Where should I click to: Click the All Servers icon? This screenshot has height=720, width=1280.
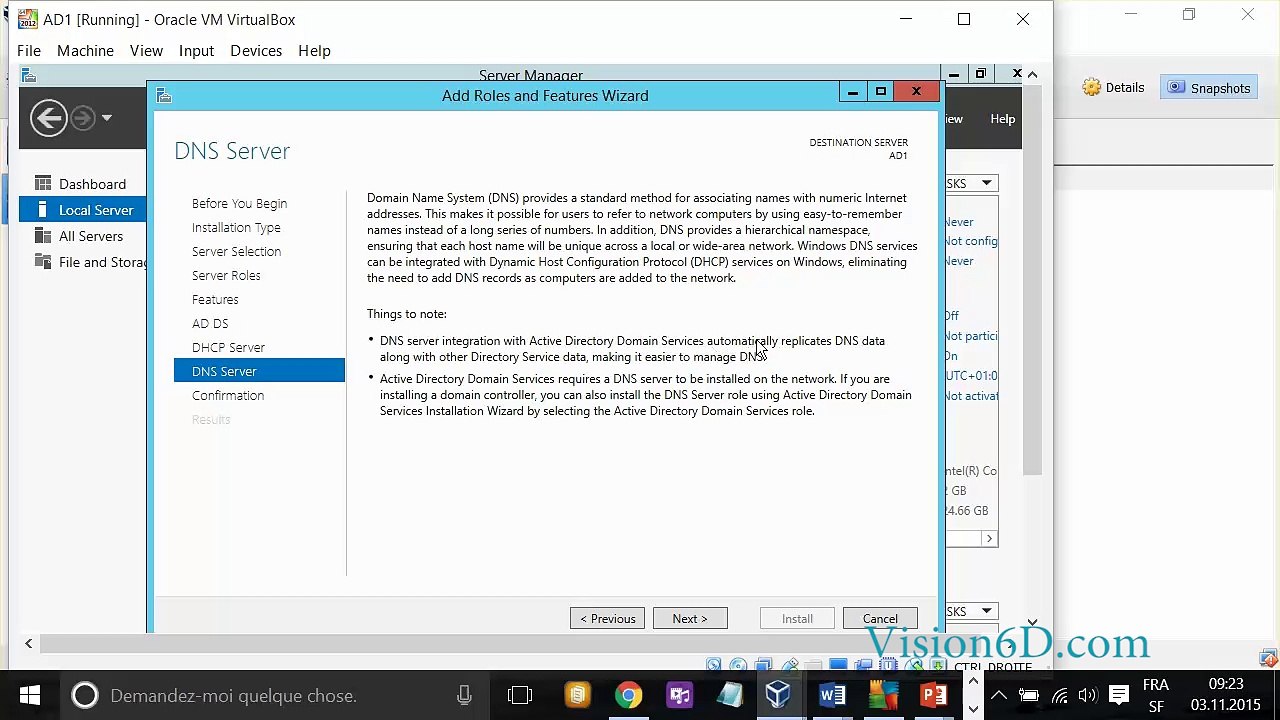[x=43, y=236]
